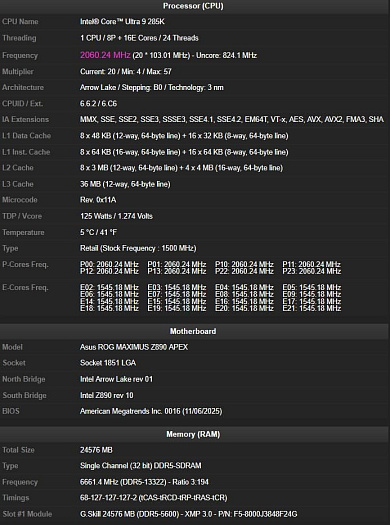Click the pink 2060.24 MHz frequency value
The width and height of the screenshot is (390, 525).
point(105,55)
